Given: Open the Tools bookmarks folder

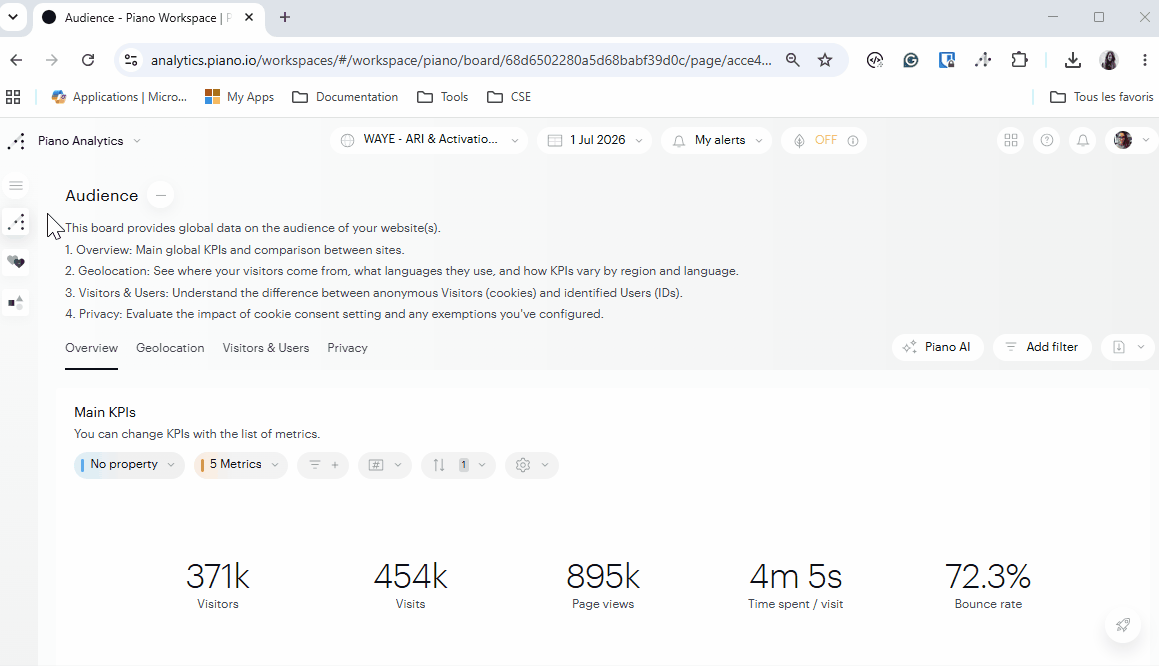Looking at the screenshot, I should tap(443, 97).
